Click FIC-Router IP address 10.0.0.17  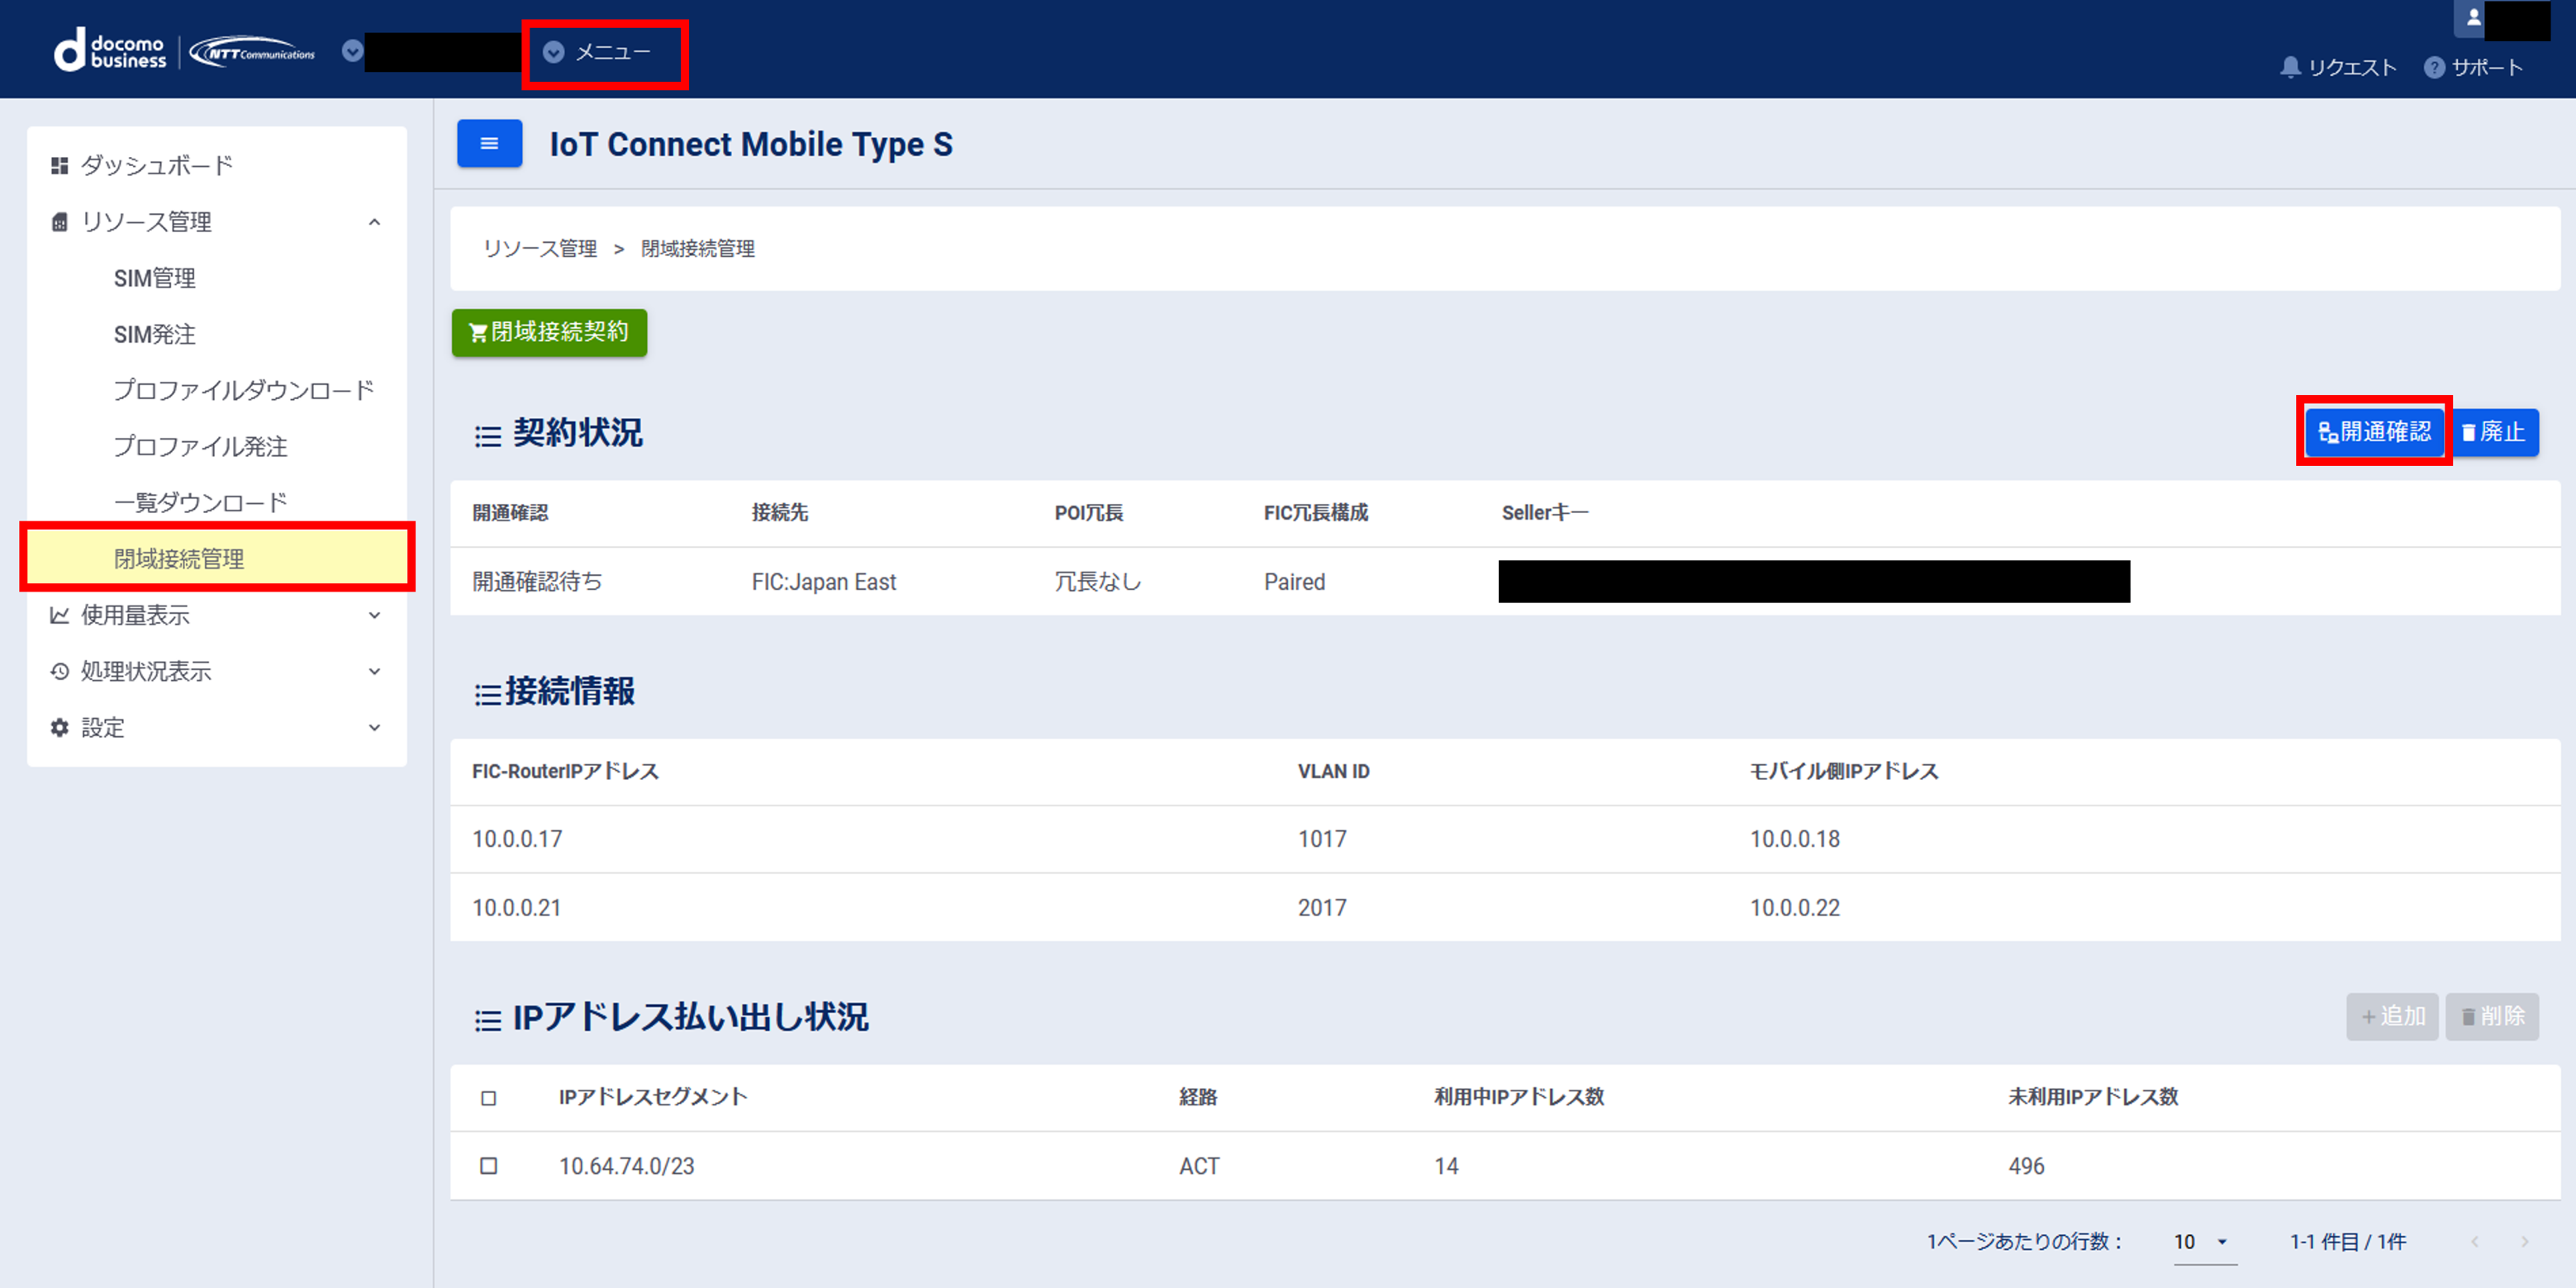point(517,839)
